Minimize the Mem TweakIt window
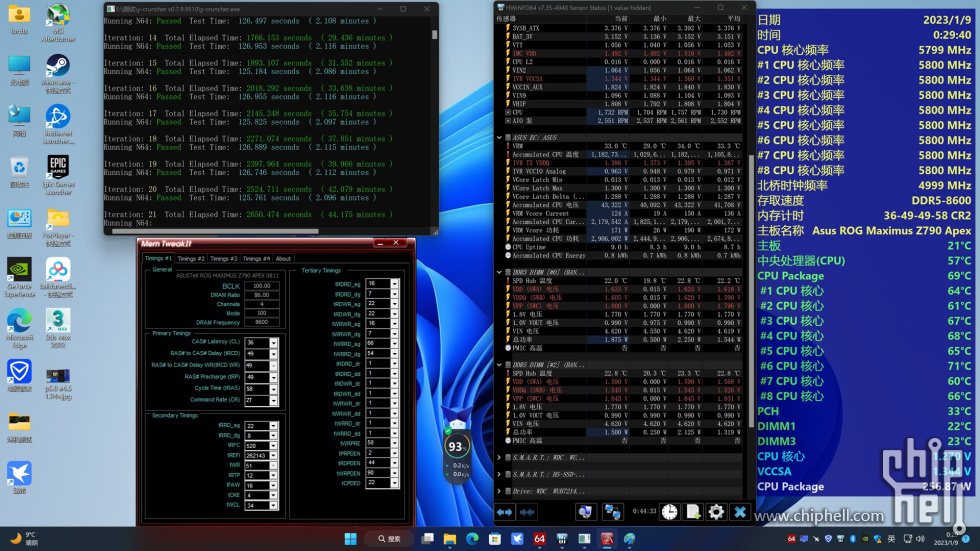This screenshot has height=551, width=980. pos(379,243)
